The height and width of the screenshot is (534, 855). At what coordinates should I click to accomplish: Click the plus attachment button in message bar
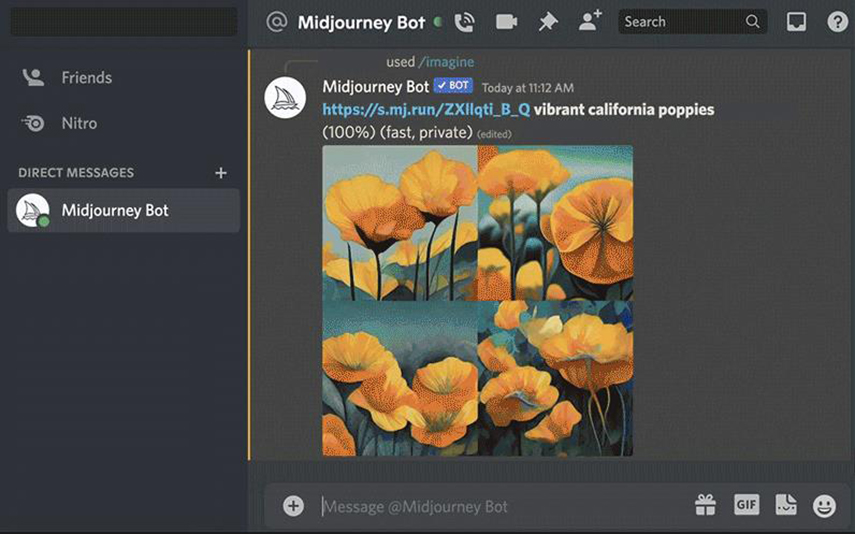point(293,506)
